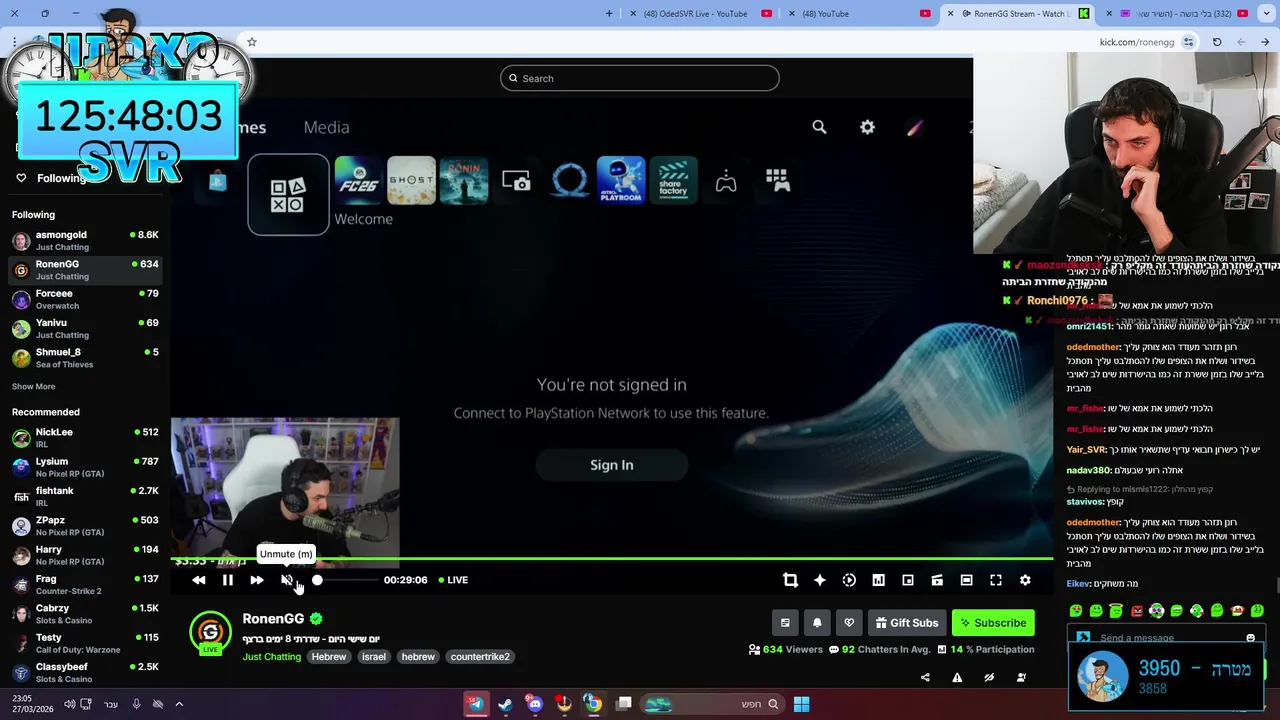Open the Windows Start button

(x=801, y=704)
